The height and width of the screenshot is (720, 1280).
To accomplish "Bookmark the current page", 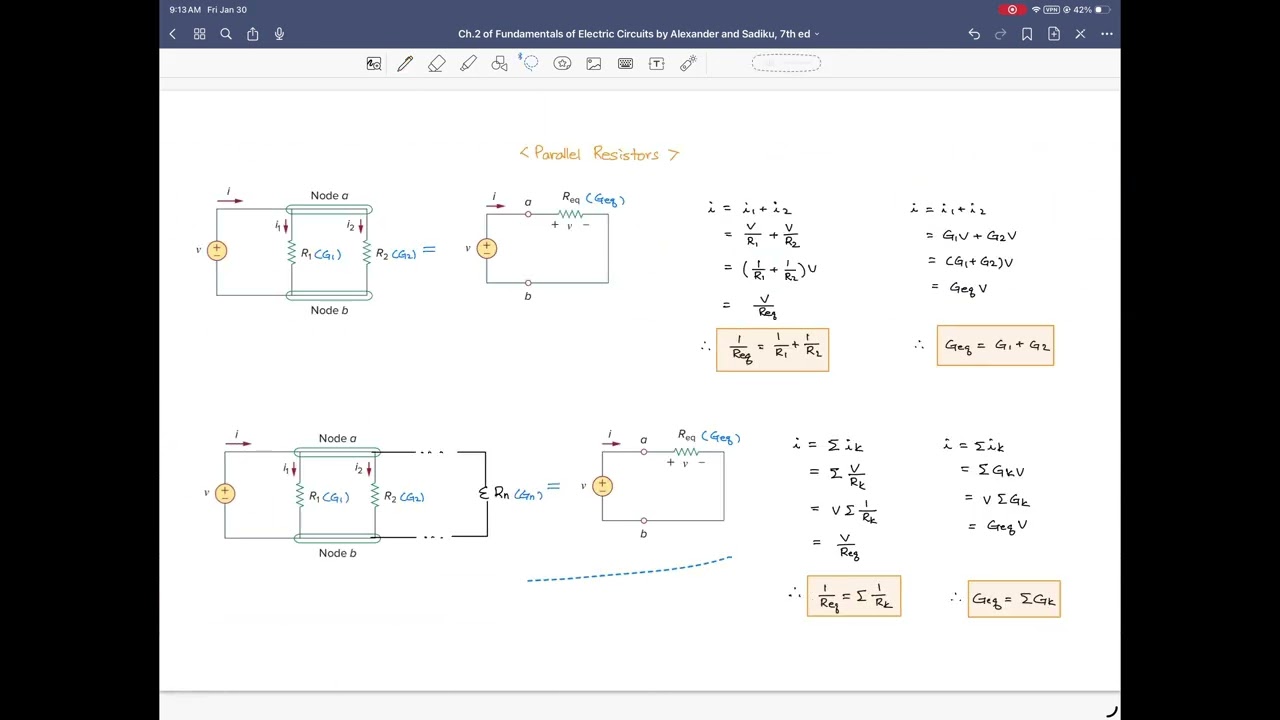I will (x=1027, y=34).
